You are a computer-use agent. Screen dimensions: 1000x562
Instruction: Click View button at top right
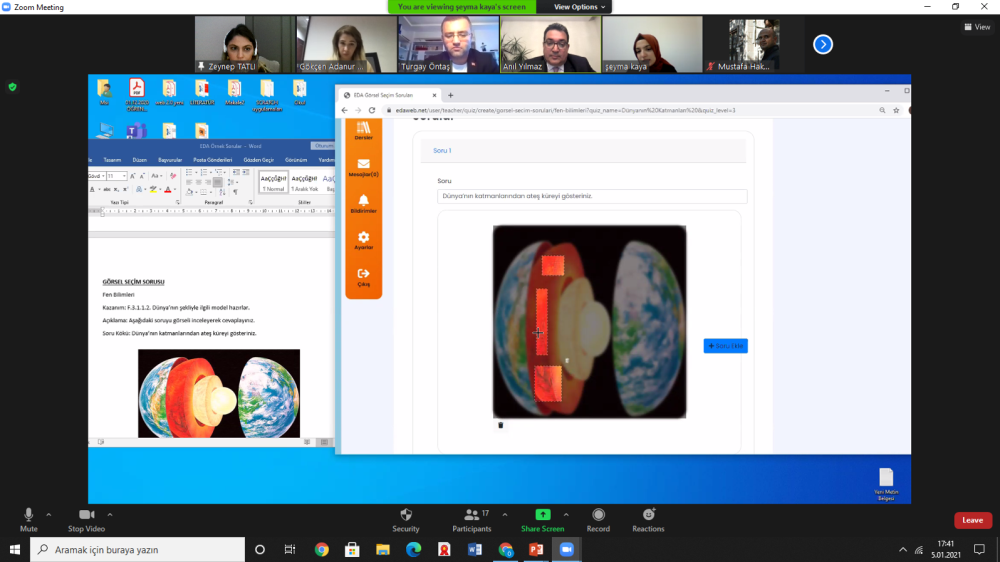coord(977,27)
